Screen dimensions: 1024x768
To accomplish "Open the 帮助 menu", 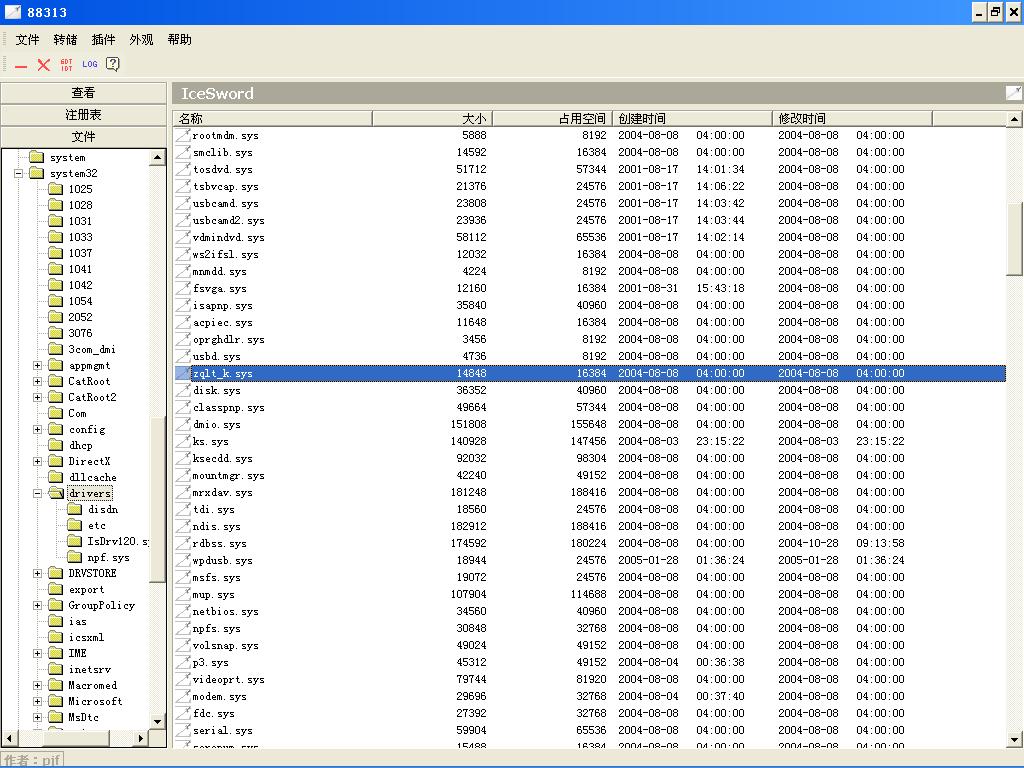I will pos(179,40).
